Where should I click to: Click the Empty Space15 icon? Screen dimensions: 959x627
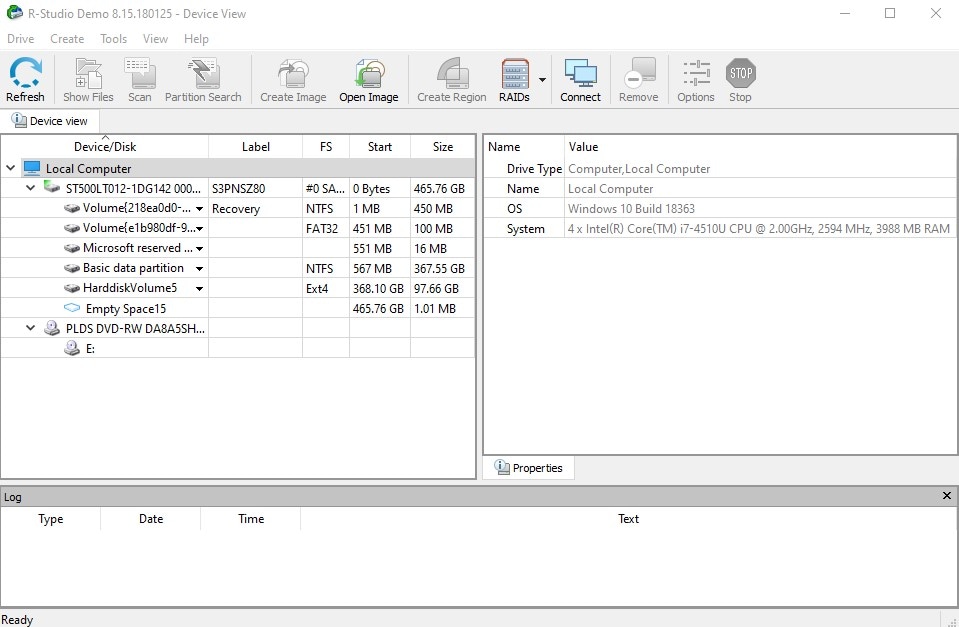tap(72, 308)
